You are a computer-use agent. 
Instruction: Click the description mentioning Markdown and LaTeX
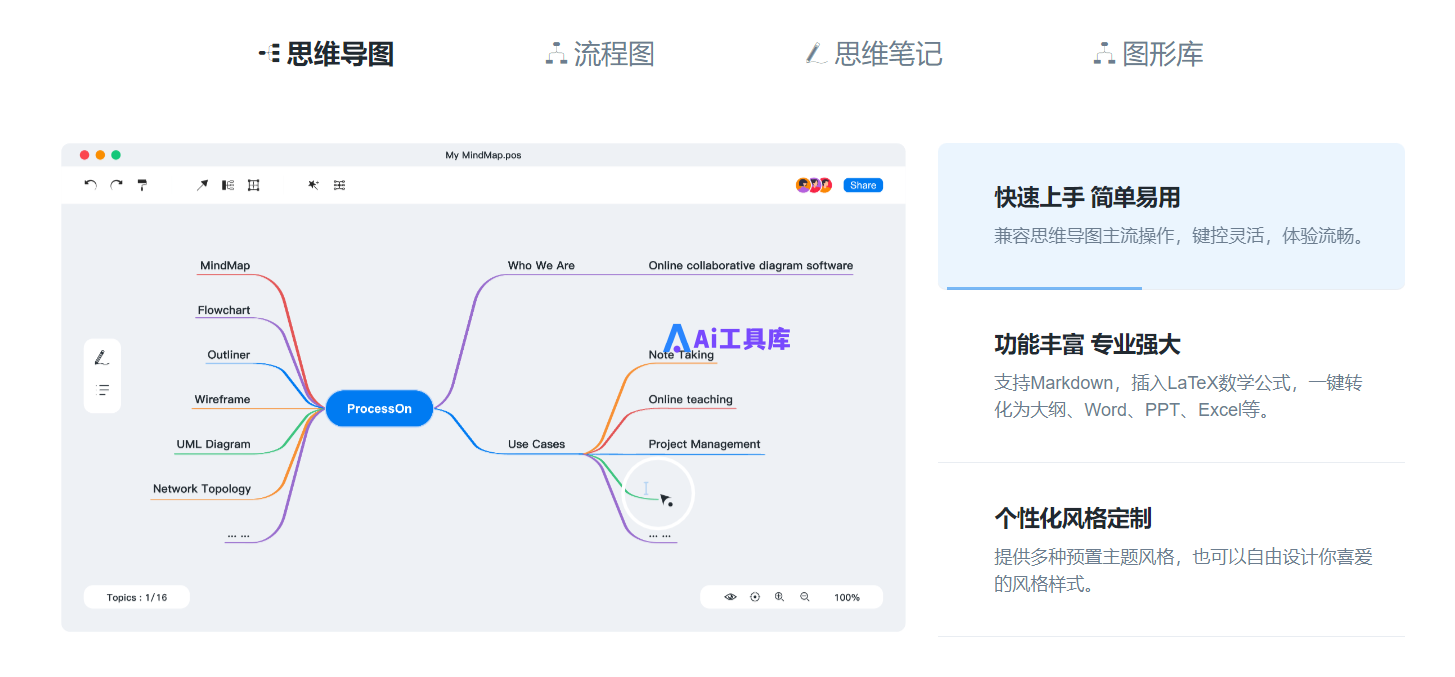click(x=1178, y=397)
